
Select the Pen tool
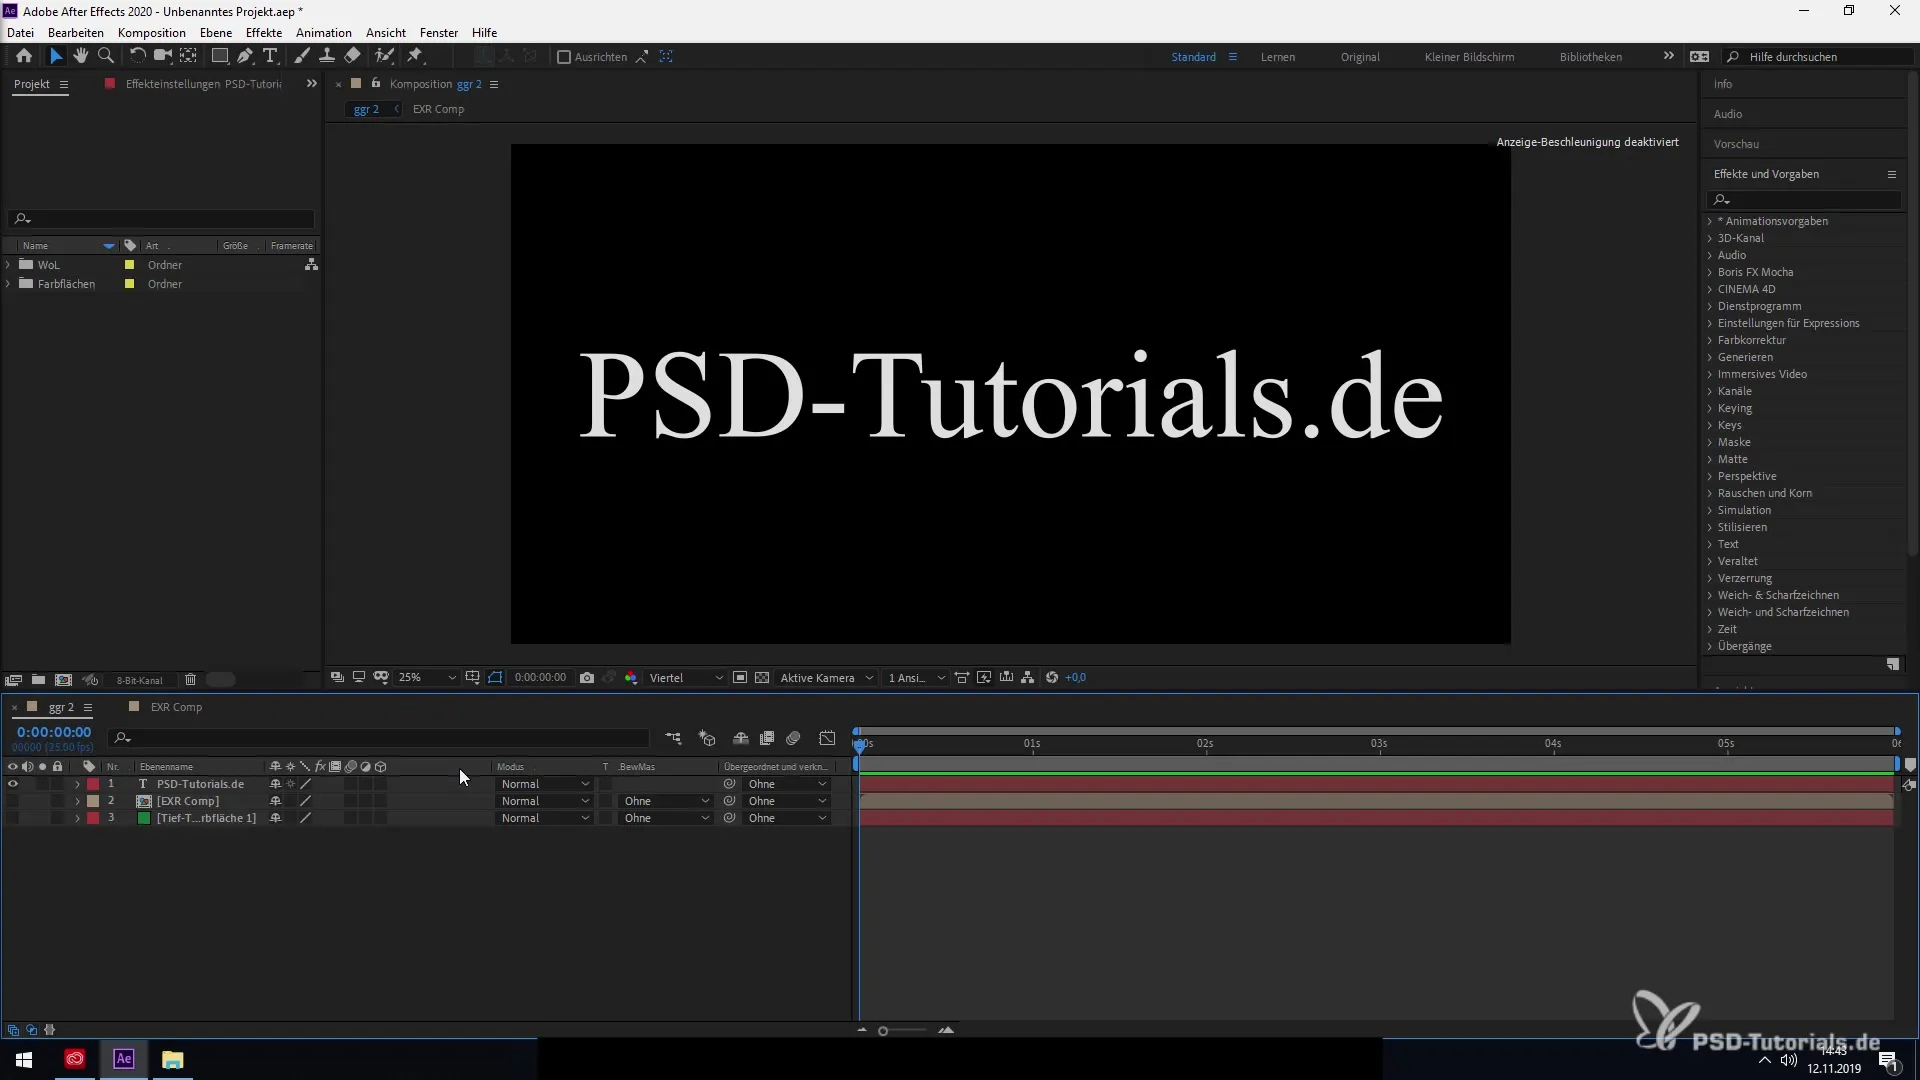coord(245,56)
